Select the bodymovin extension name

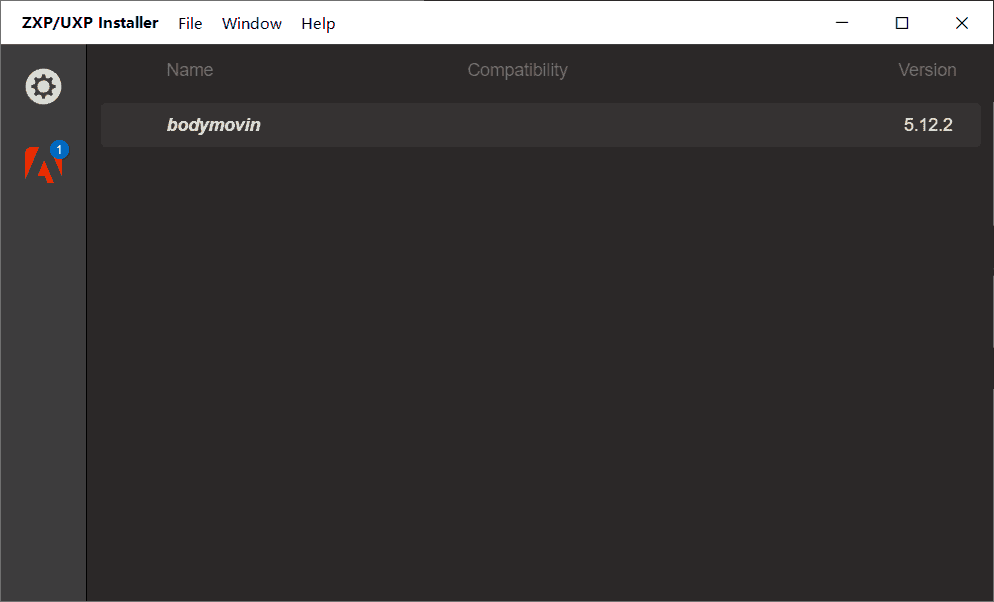[213, 125]
